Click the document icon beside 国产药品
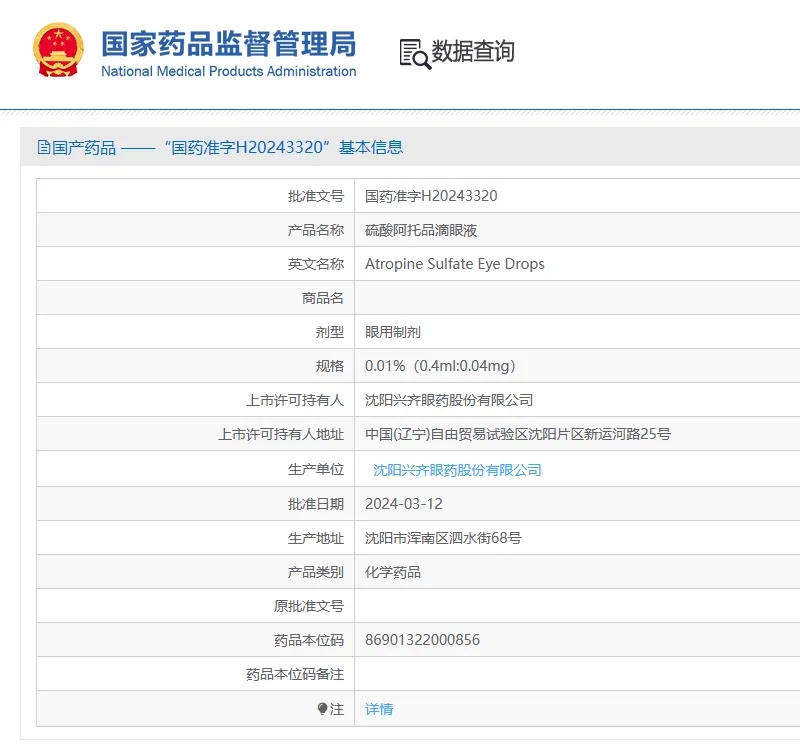Image resolution: width=800 pixels, height=748 pixels. tap(43, 147)
